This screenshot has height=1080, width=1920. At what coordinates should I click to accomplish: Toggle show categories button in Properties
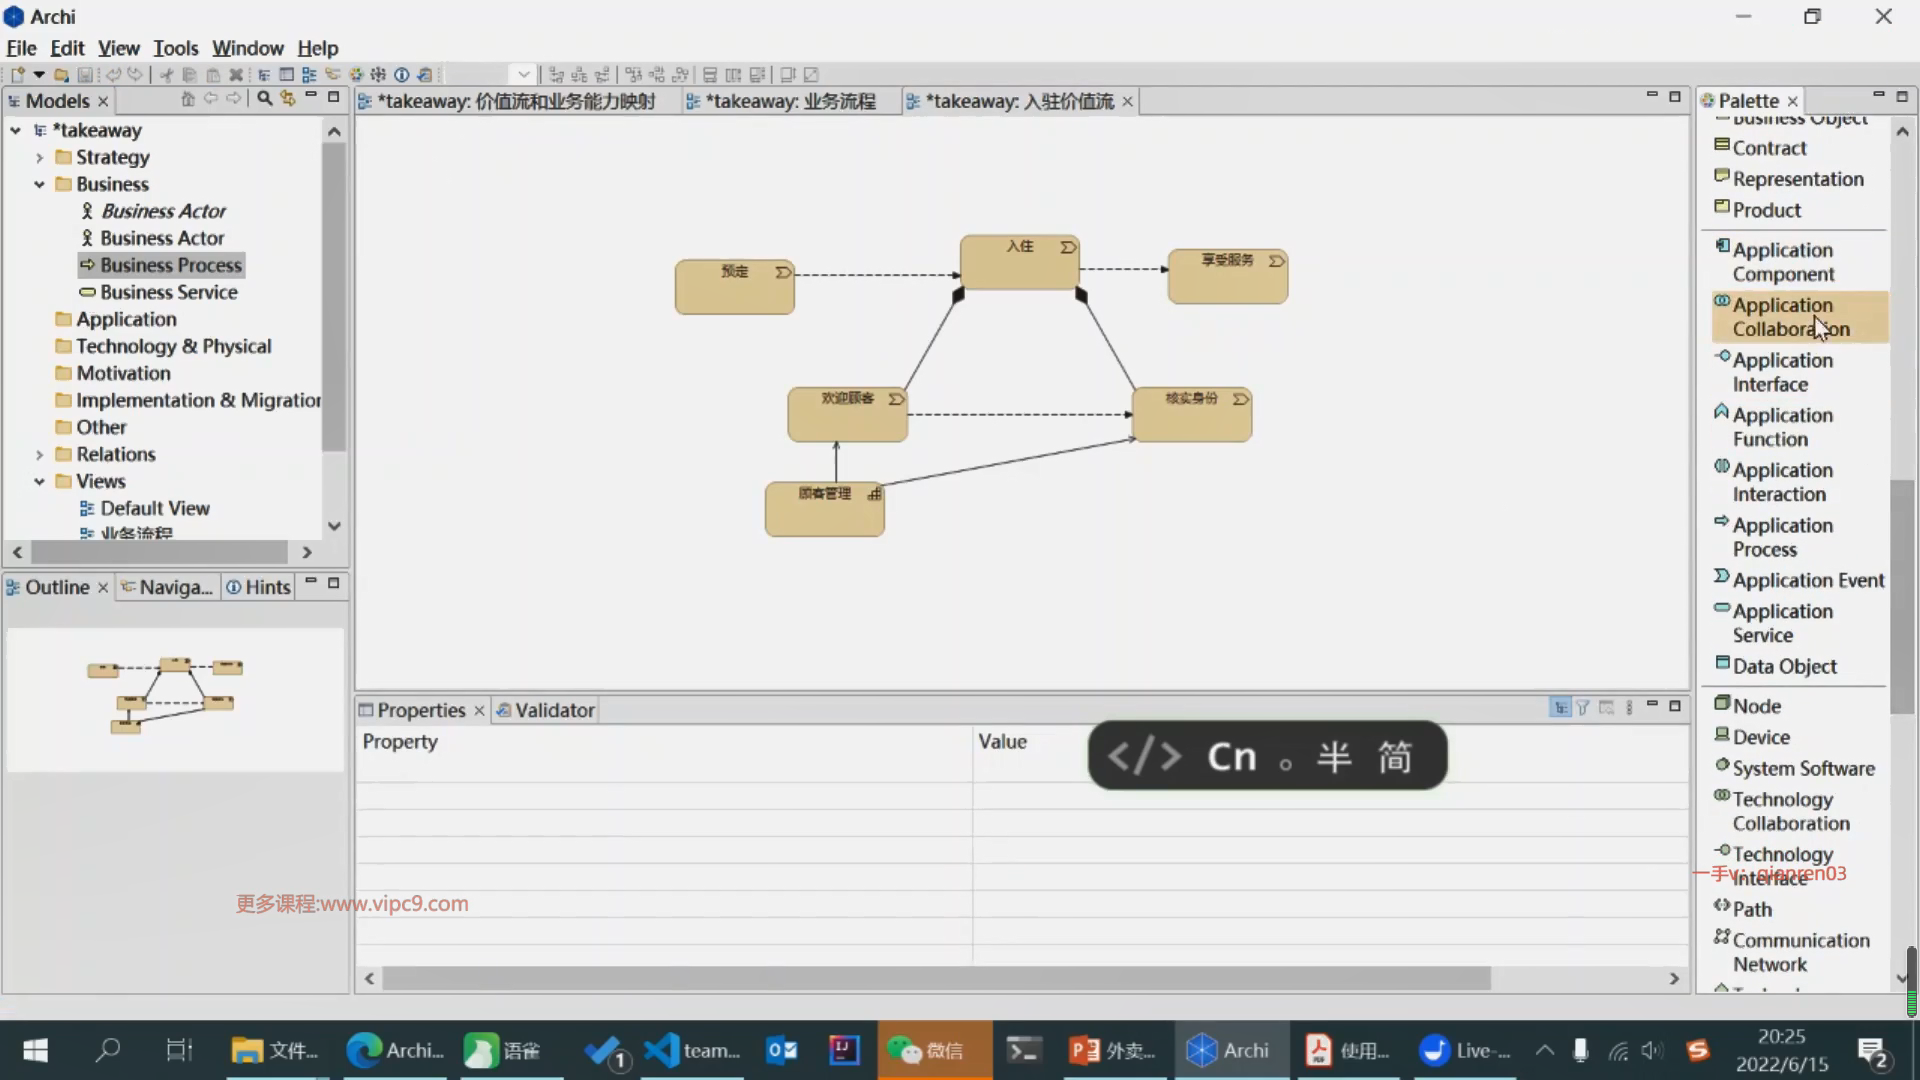[1560, 708]
